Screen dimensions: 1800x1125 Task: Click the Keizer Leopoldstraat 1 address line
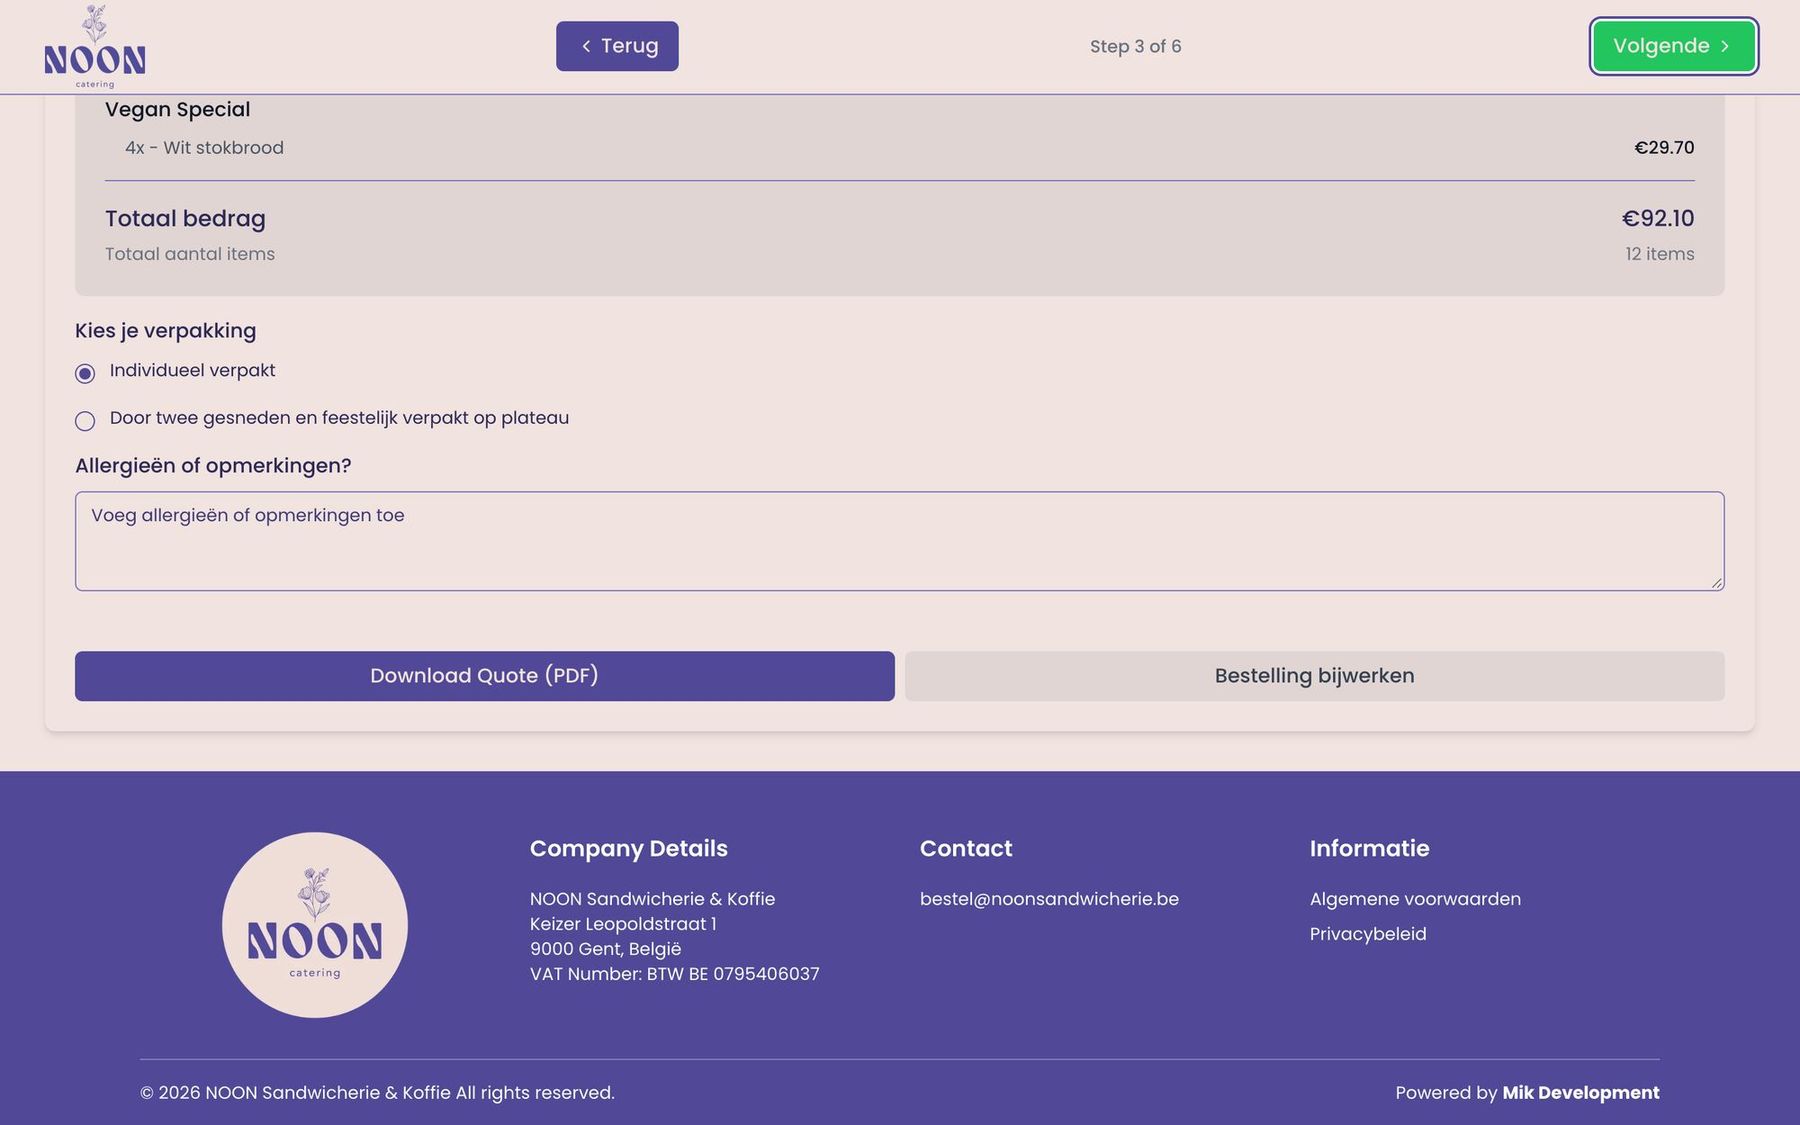pyautogui.click(x=623, y=924)
